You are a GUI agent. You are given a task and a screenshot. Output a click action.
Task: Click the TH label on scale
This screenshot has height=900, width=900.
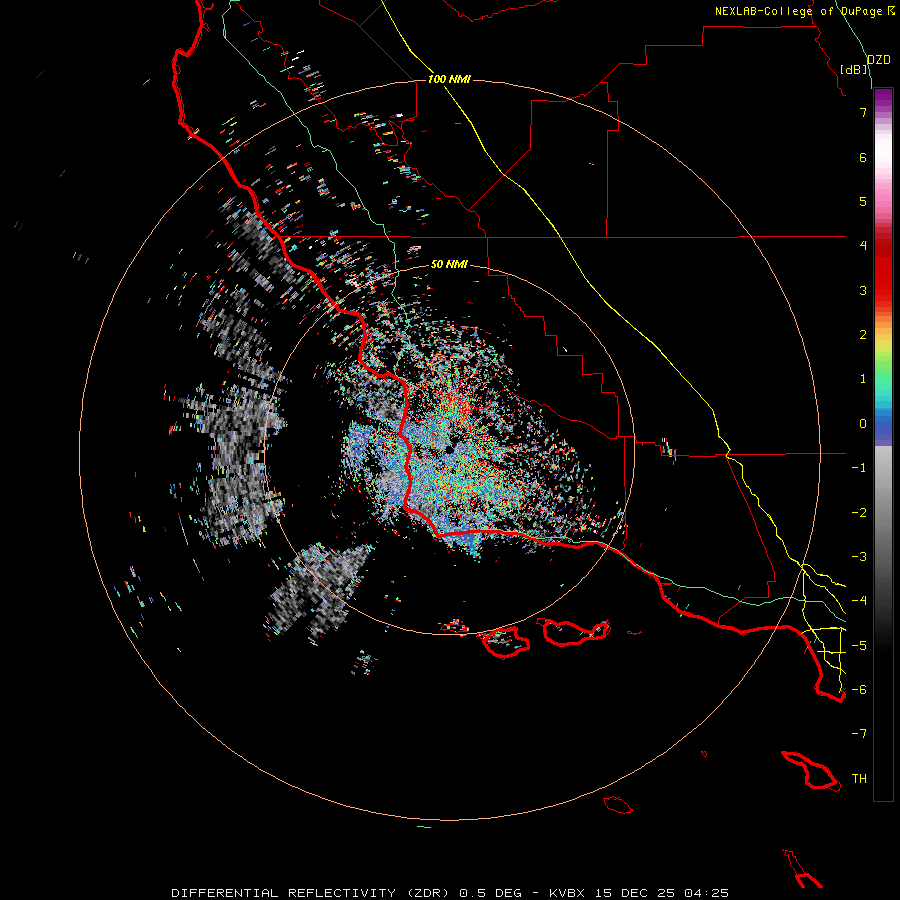coord(859,779)
